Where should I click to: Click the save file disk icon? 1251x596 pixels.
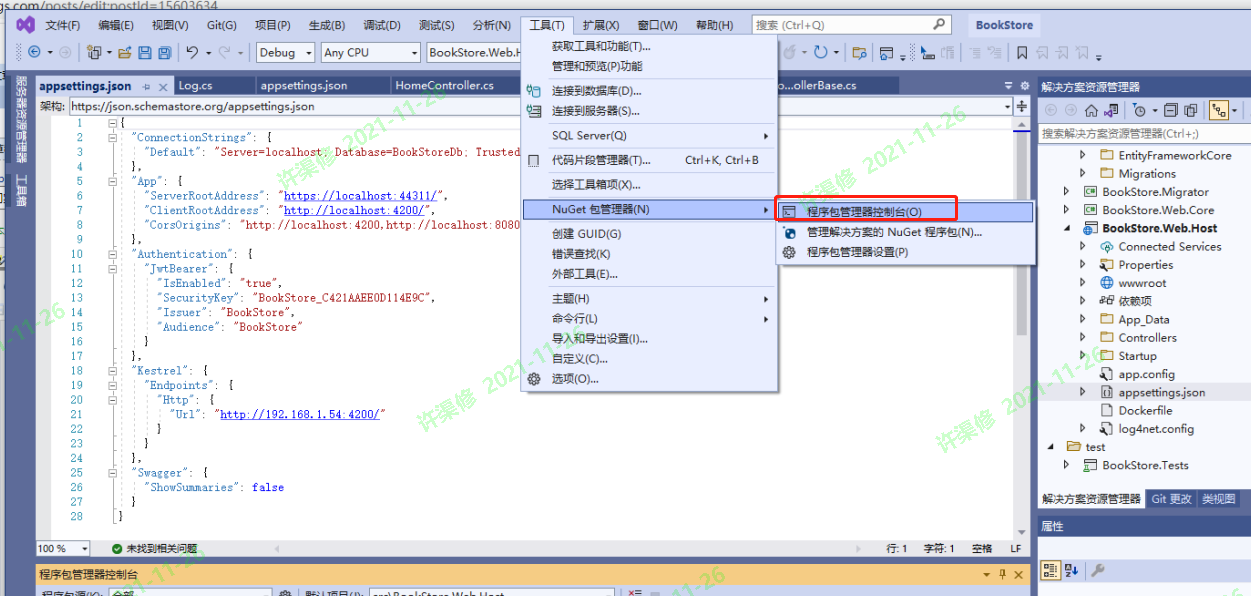[145, 52]
